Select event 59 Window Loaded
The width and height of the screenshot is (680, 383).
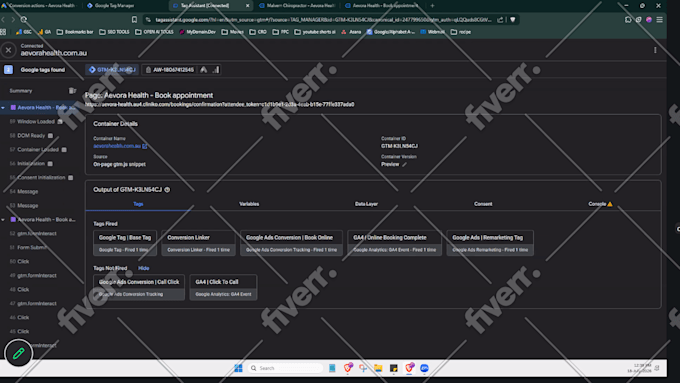[x=36, y=121]
